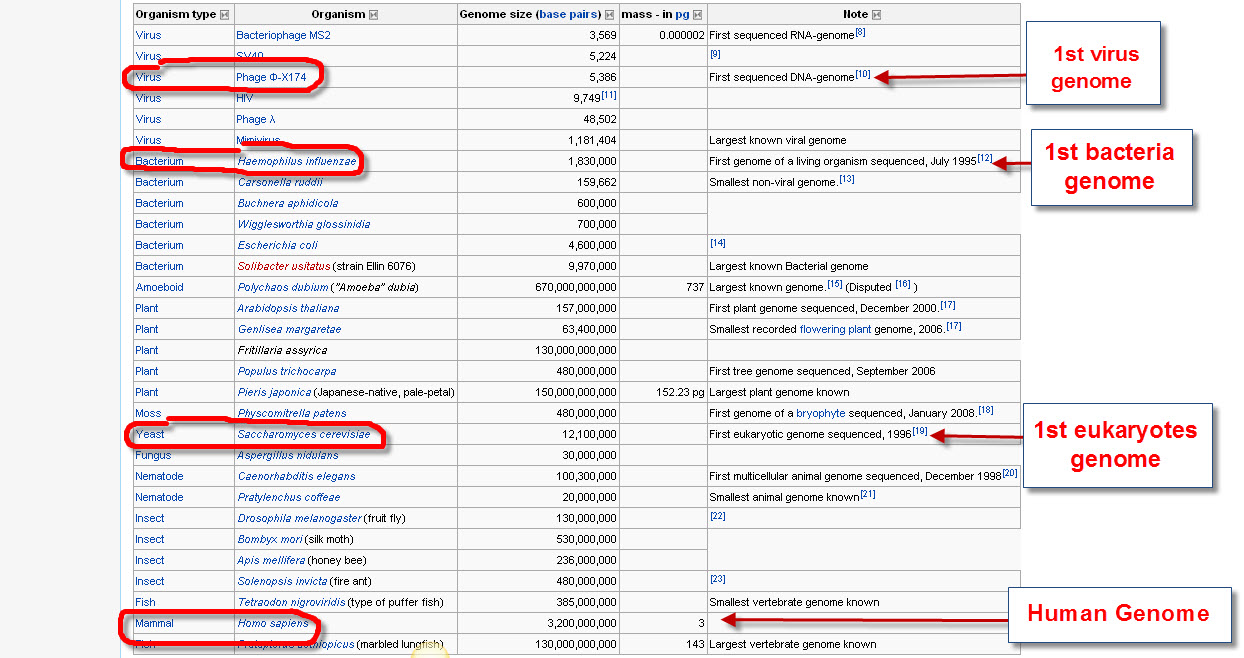Open Fungus organism type link

(153, 455)
